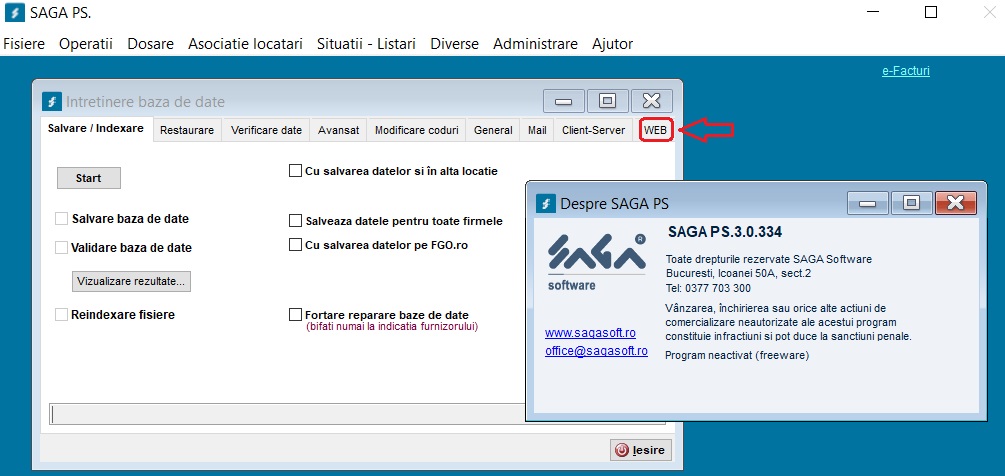1005x476 pixels.
Task: Open the Administrare menu
Action: [x=535, y=44]
